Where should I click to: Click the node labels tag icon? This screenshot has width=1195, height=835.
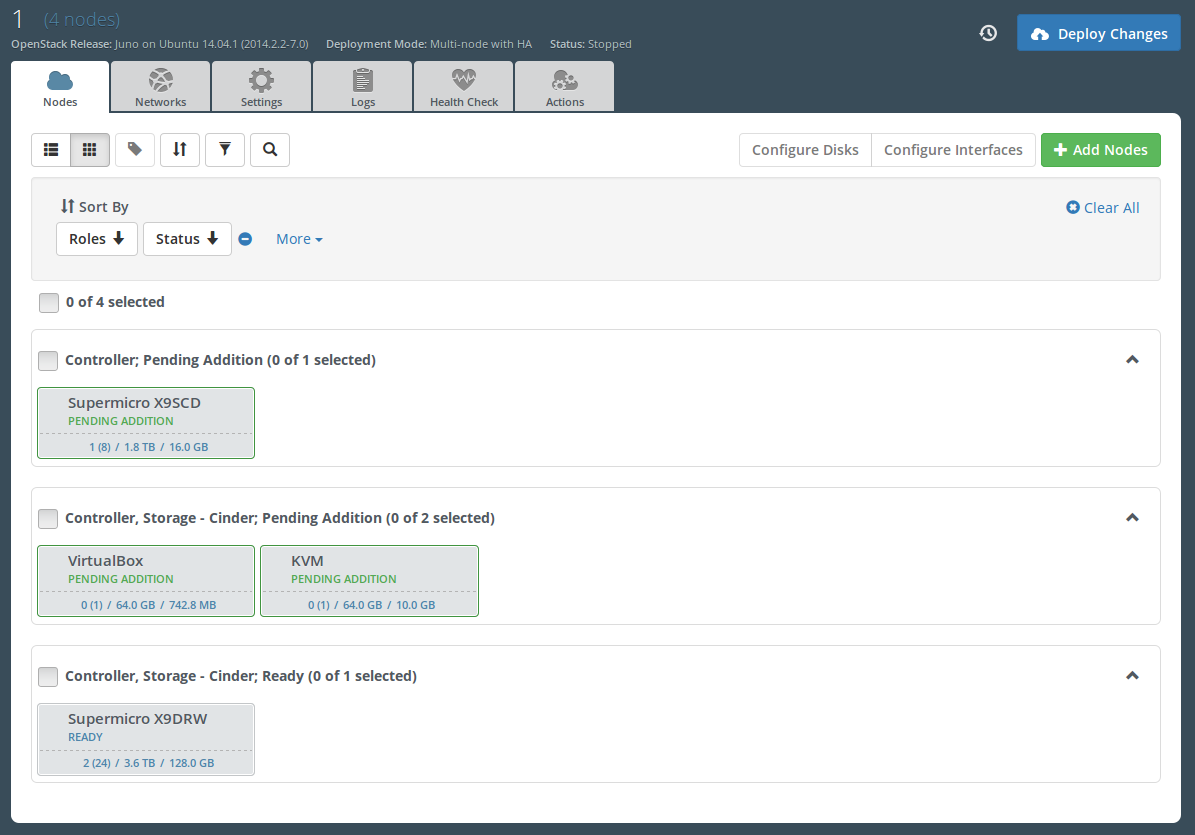click(x=135, y=150)
